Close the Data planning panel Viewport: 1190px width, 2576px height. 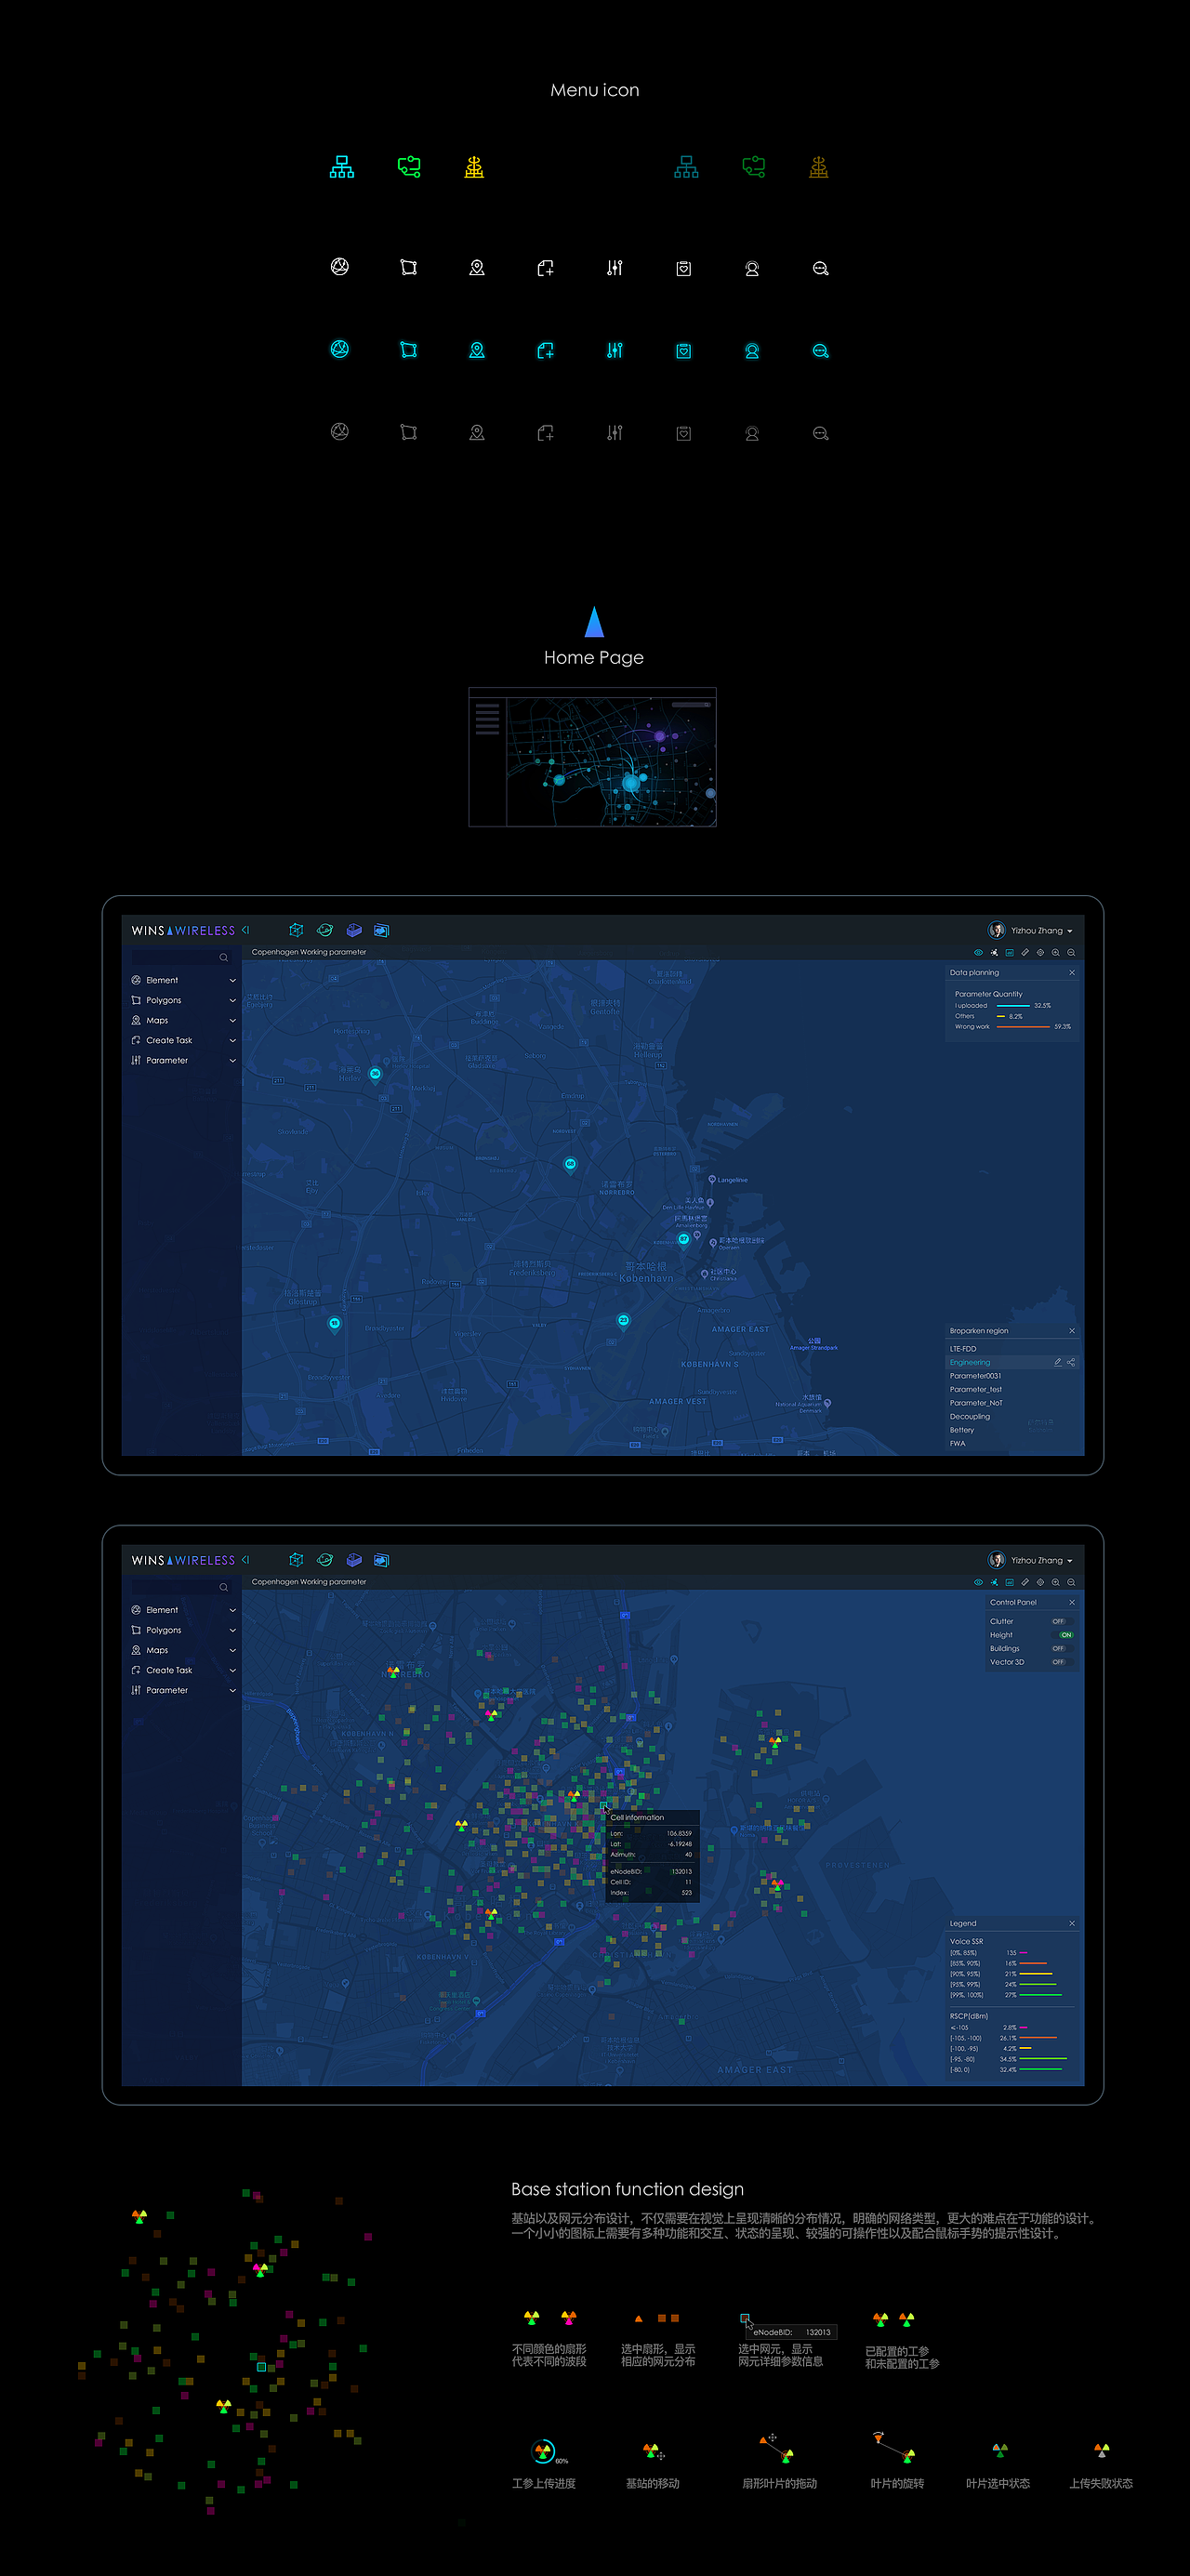1072,973
